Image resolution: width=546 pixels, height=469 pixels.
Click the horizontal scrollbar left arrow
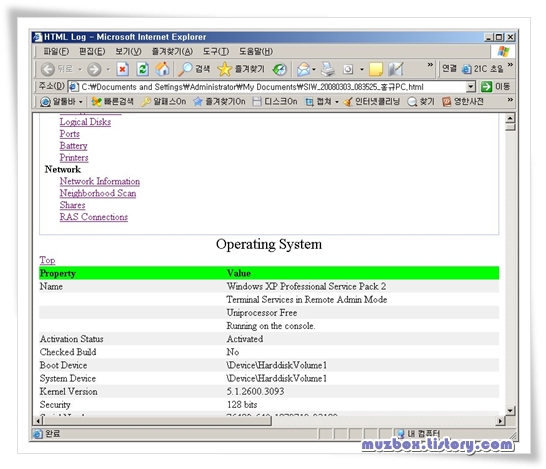(x=38, y=421)
